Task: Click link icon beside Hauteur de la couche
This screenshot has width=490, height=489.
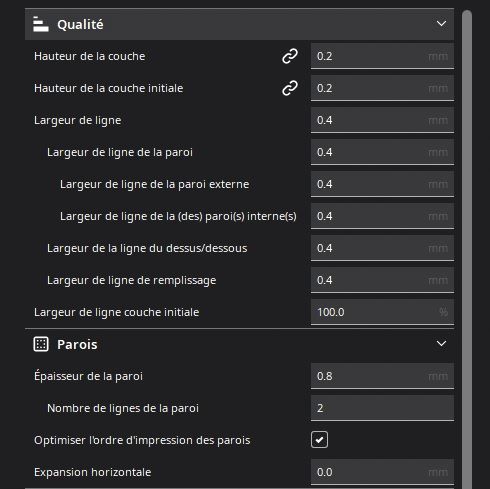Action: [x=290, y=56]
